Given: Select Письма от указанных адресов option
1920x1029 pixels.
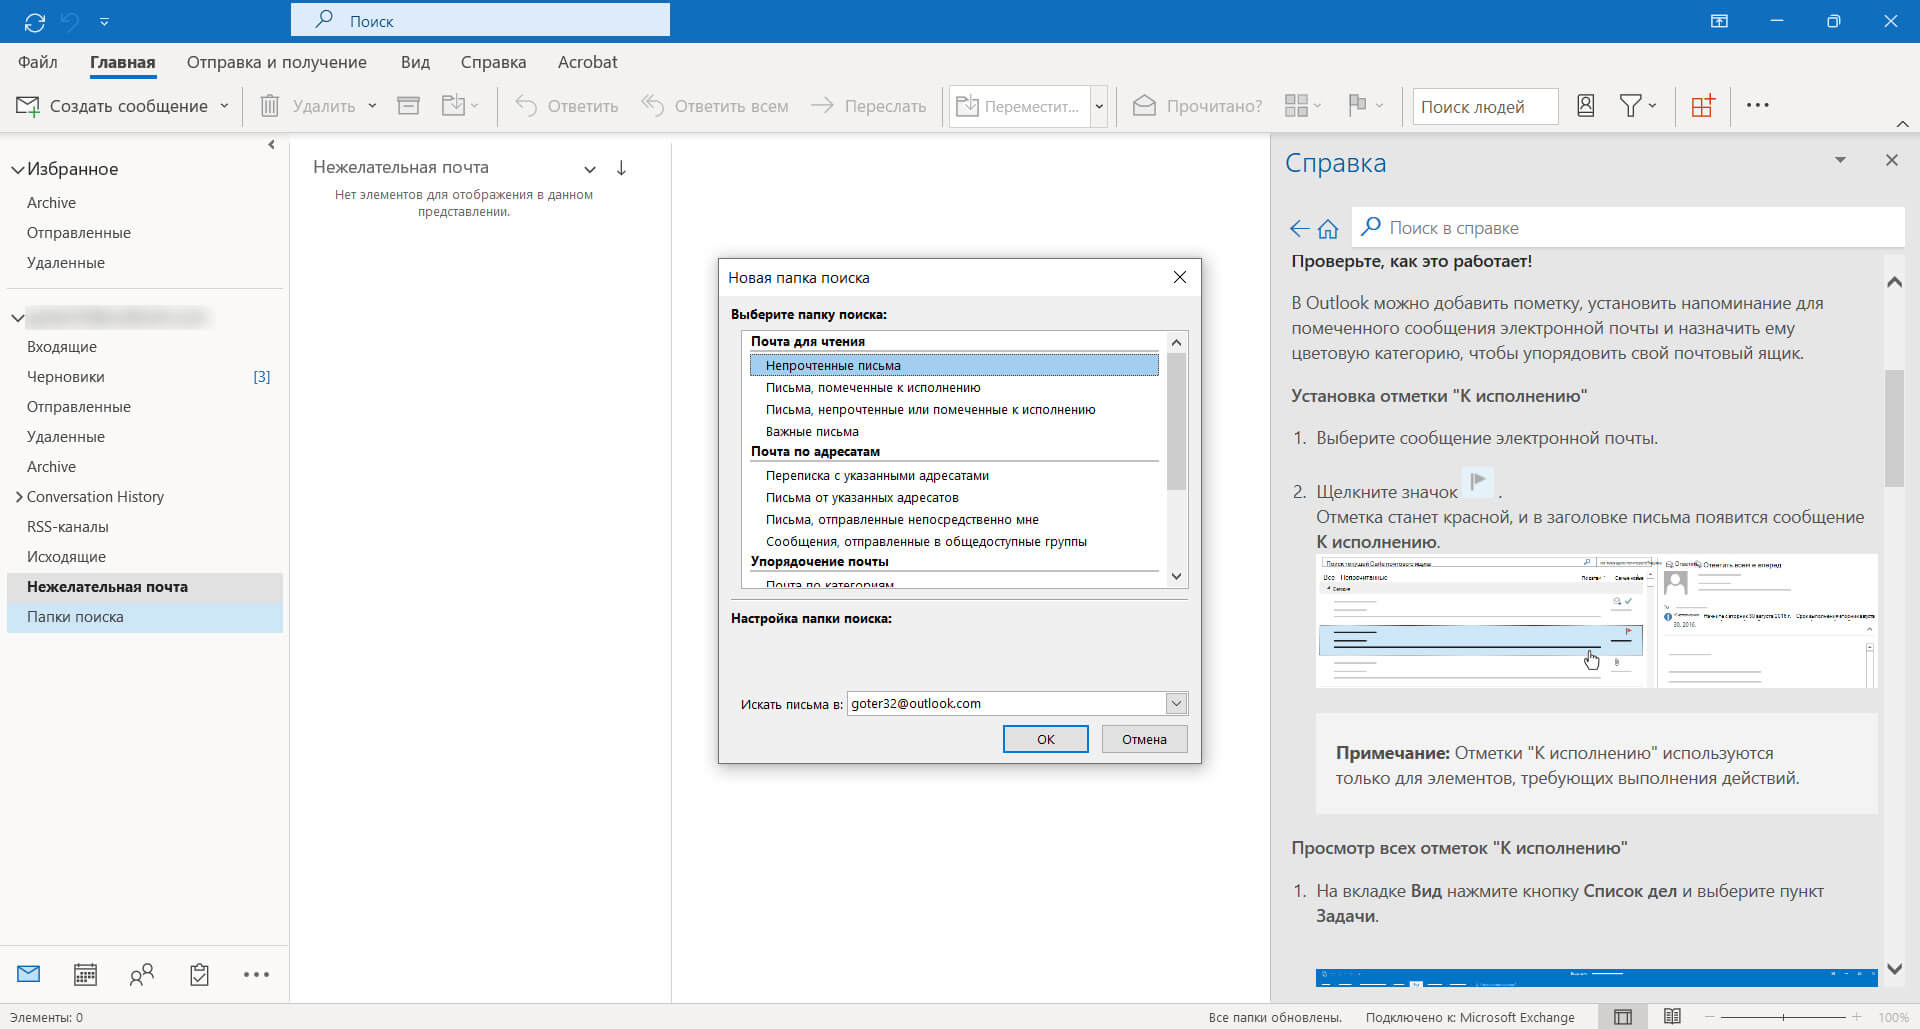Looking at the screenshot, I should click(862, 498).
